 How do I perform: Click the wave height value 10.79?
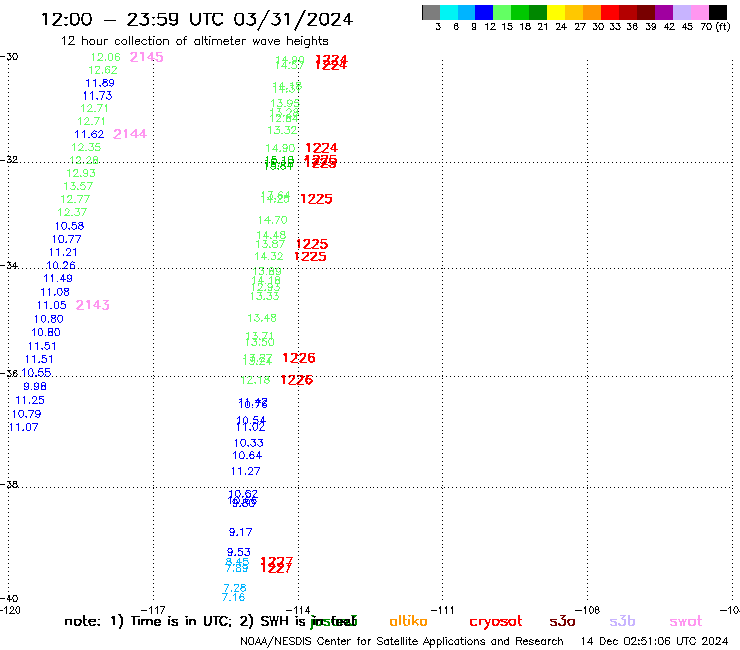(x=26, y=414)
